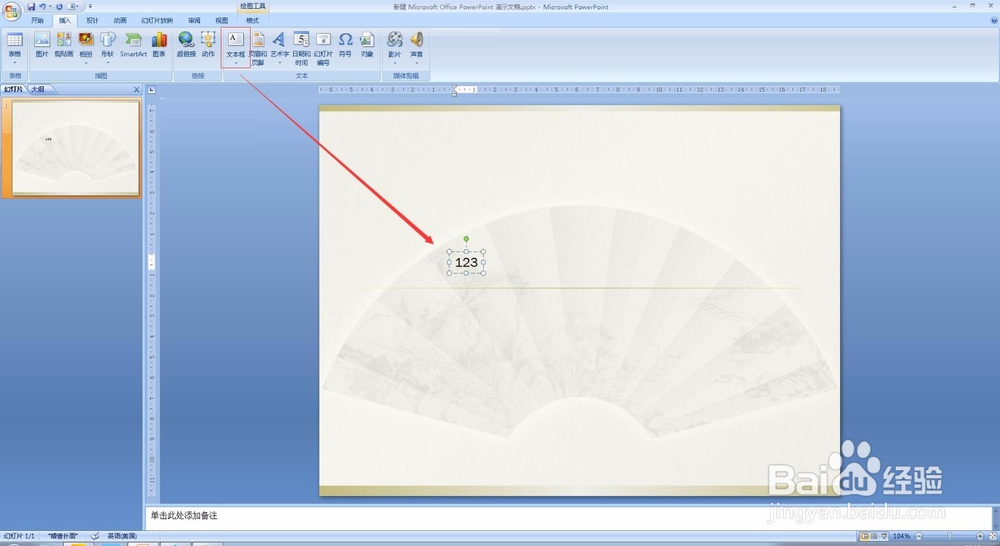Click the language indicator 英语(美国)
This screenshot has width=1000, height=546.
122,536
